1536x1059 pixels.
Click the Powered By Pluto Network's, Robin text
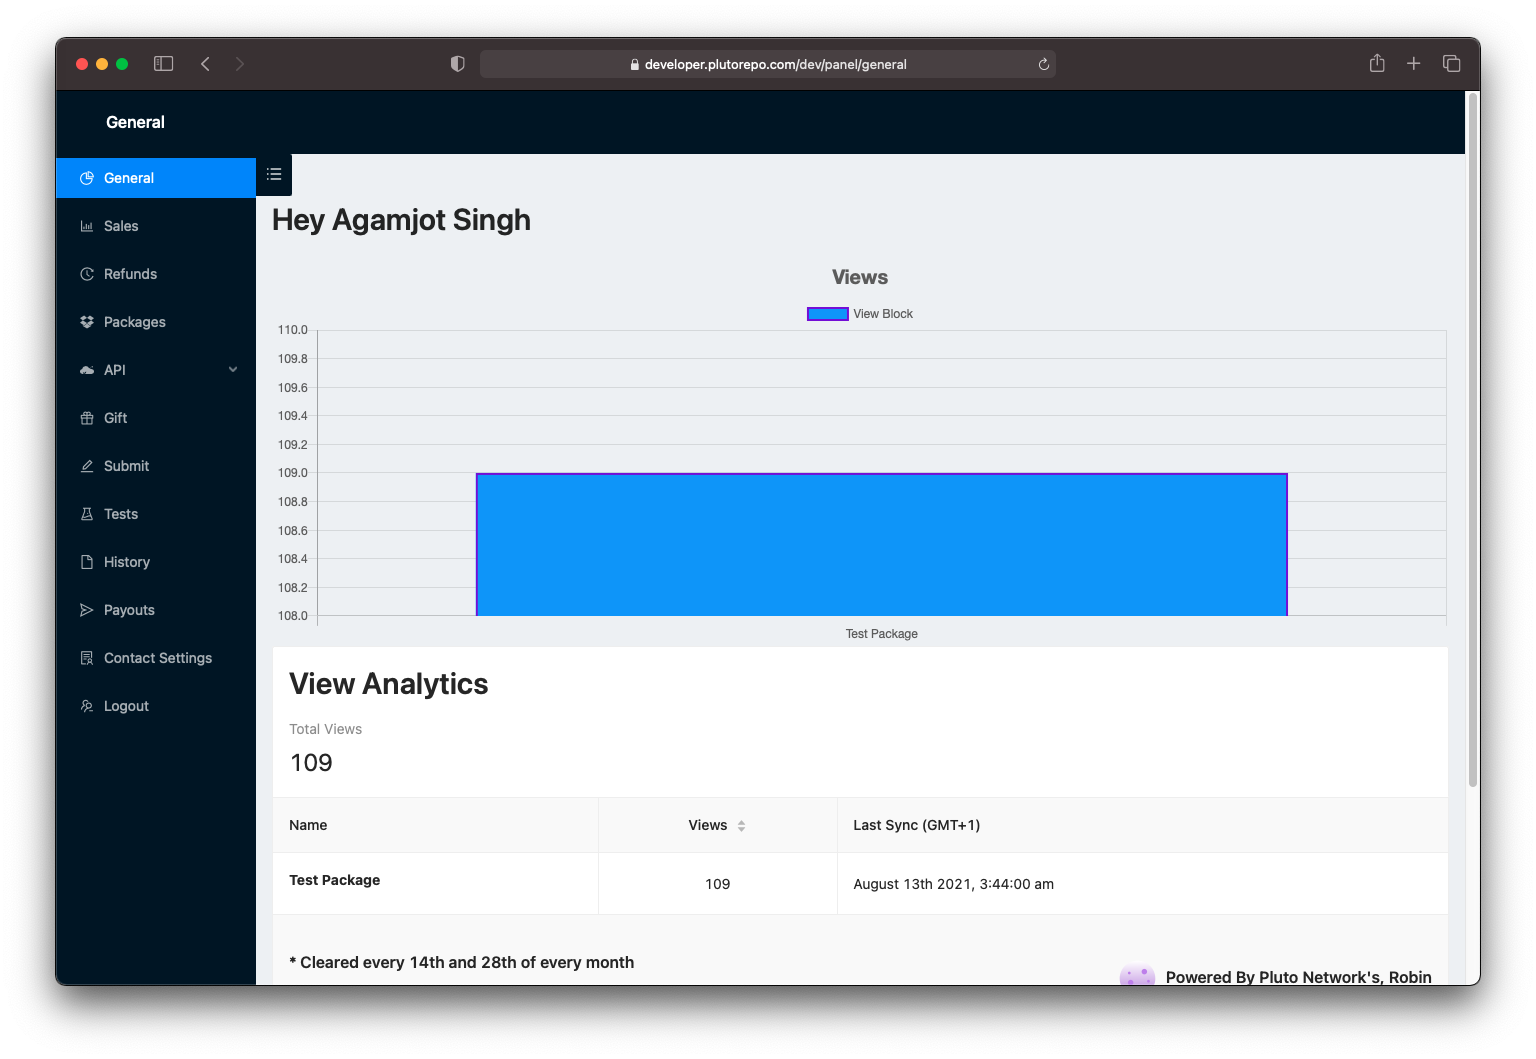(1298, 977)
